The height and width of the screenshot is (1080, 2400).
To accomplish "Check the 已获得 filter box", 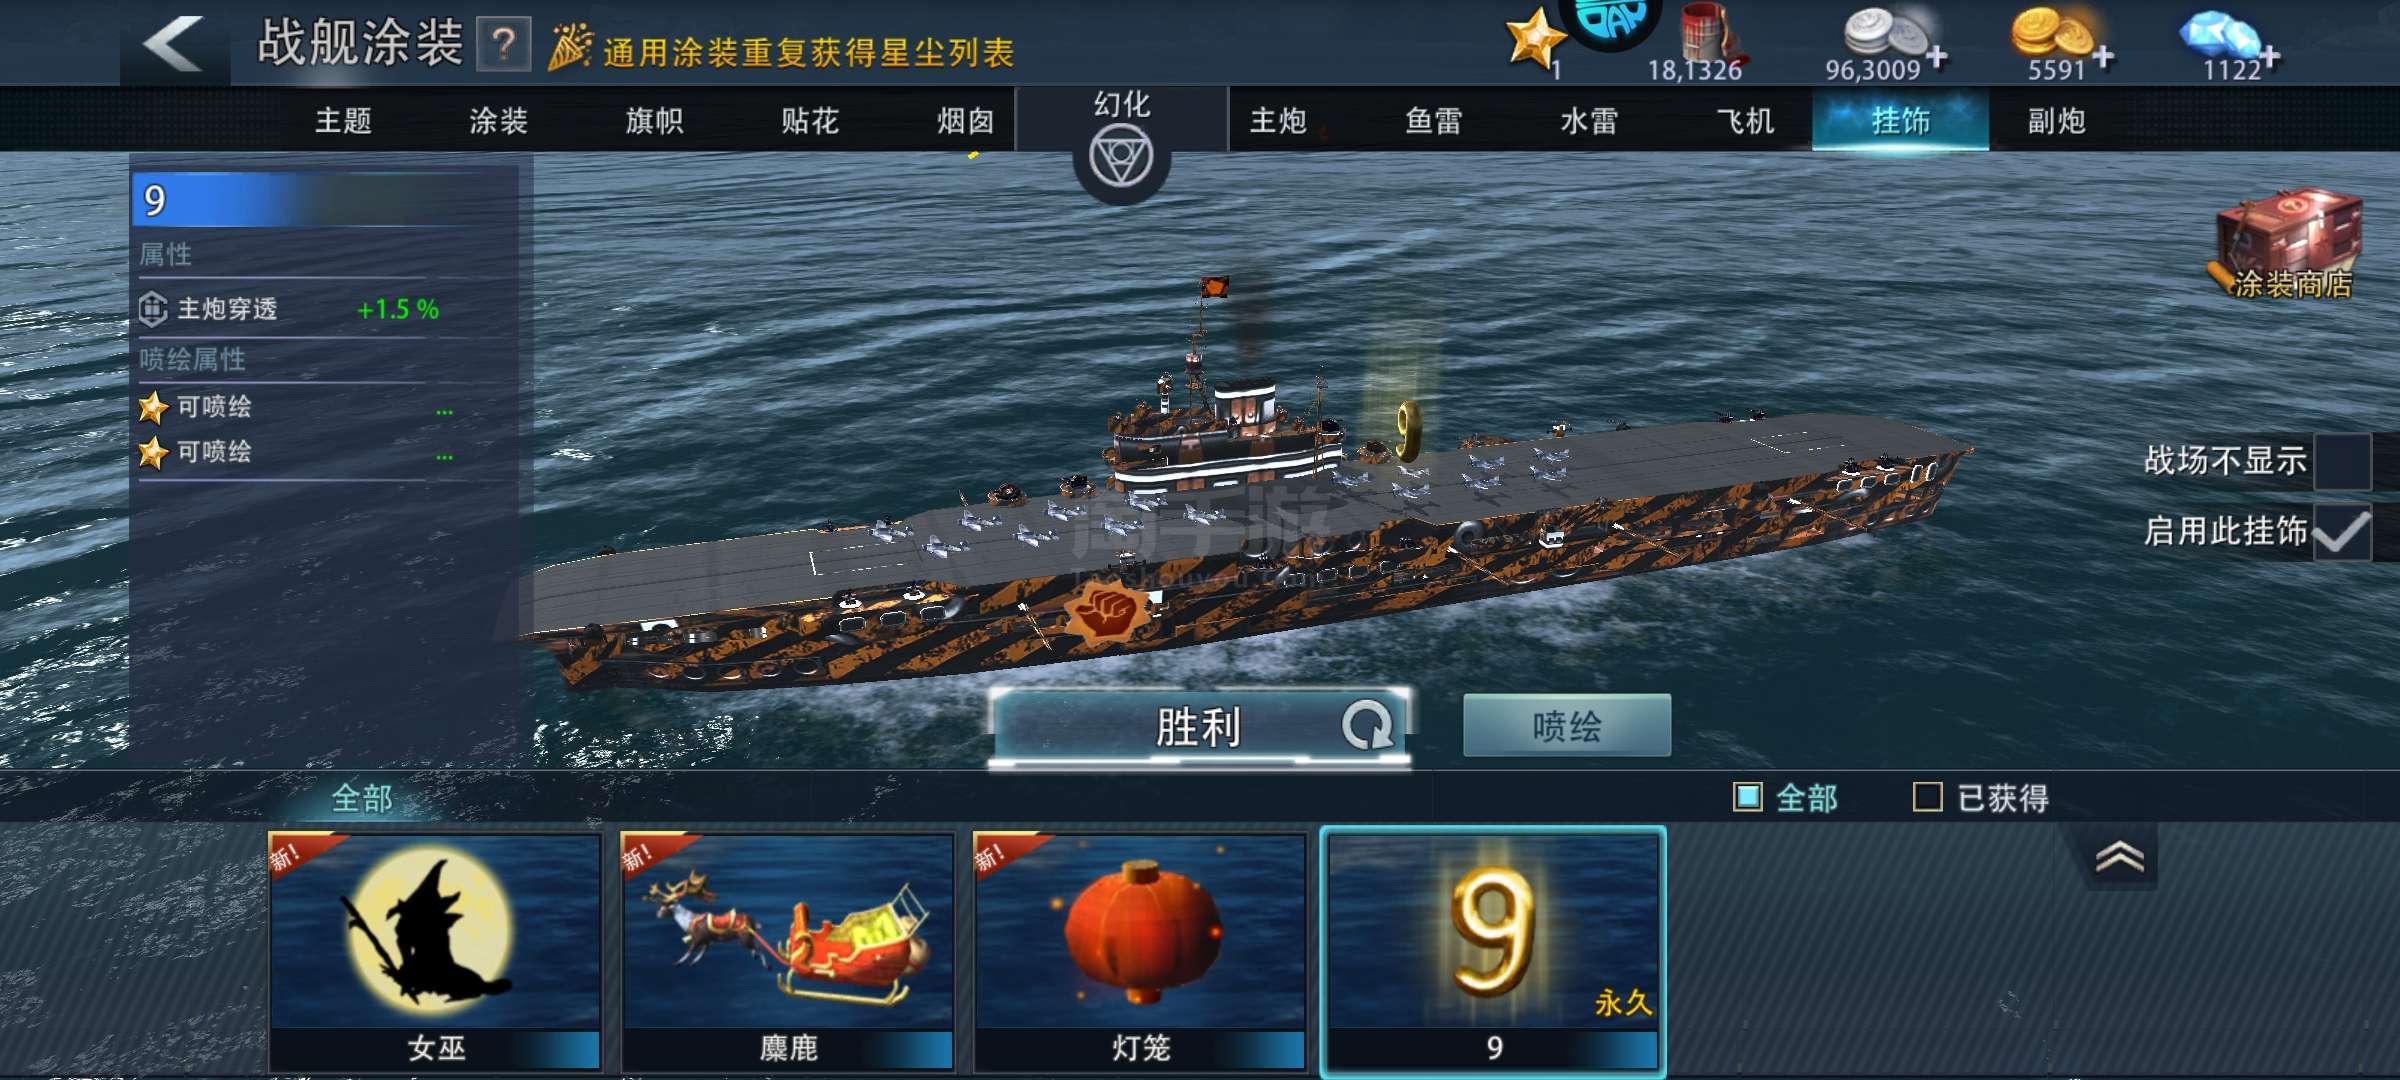I will [1927, 797].
